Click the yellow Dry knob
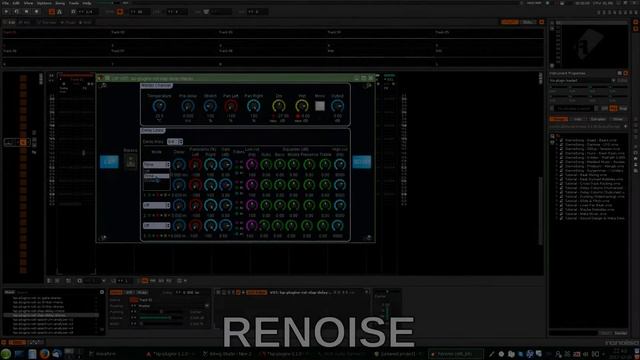 pyautogui.click(x=279, y=106)
